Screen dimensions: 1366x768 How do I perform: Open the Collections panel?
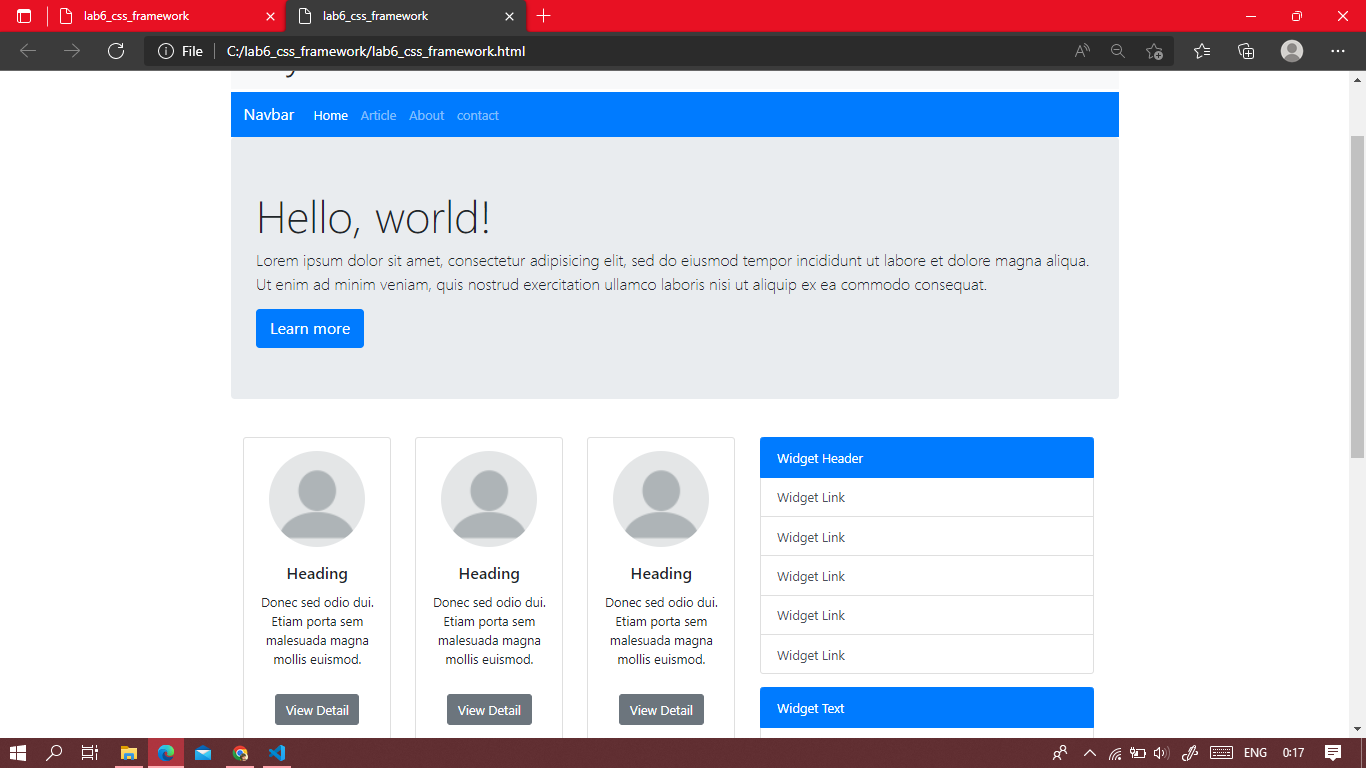(x=1246, y=51)
